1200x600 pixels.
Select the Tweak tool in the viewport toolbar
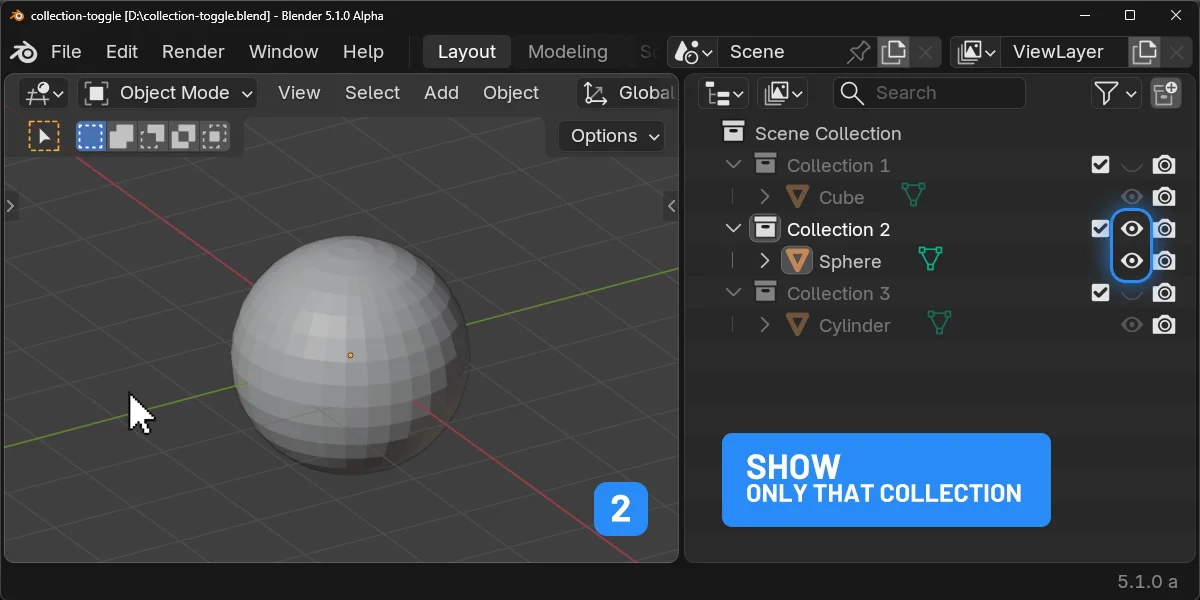(x=44, y=135)
